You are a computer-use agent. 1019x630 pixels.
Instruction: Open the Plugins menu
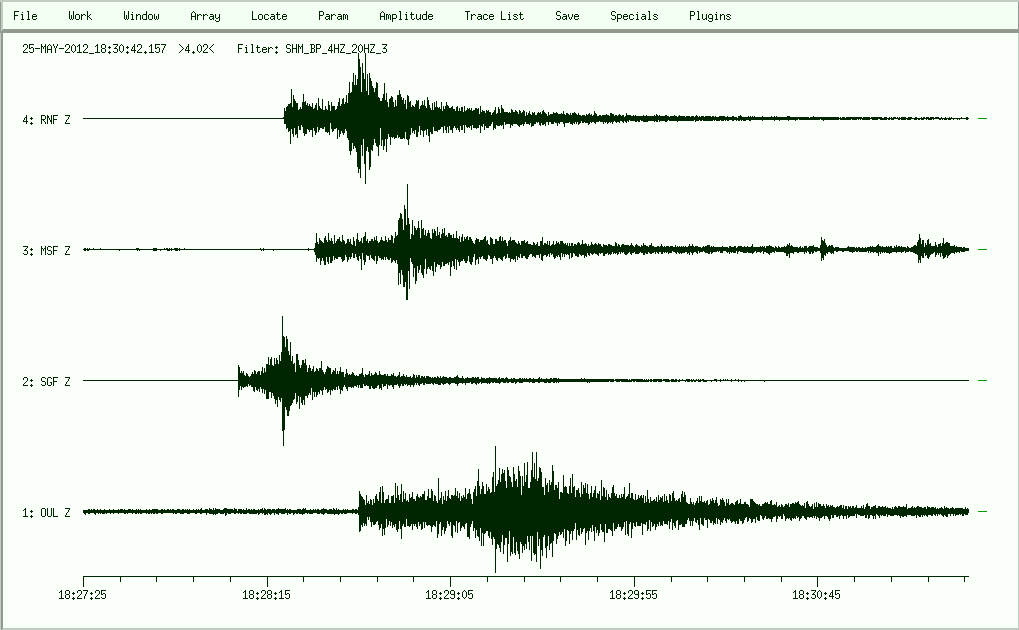(x=710, y=16)
